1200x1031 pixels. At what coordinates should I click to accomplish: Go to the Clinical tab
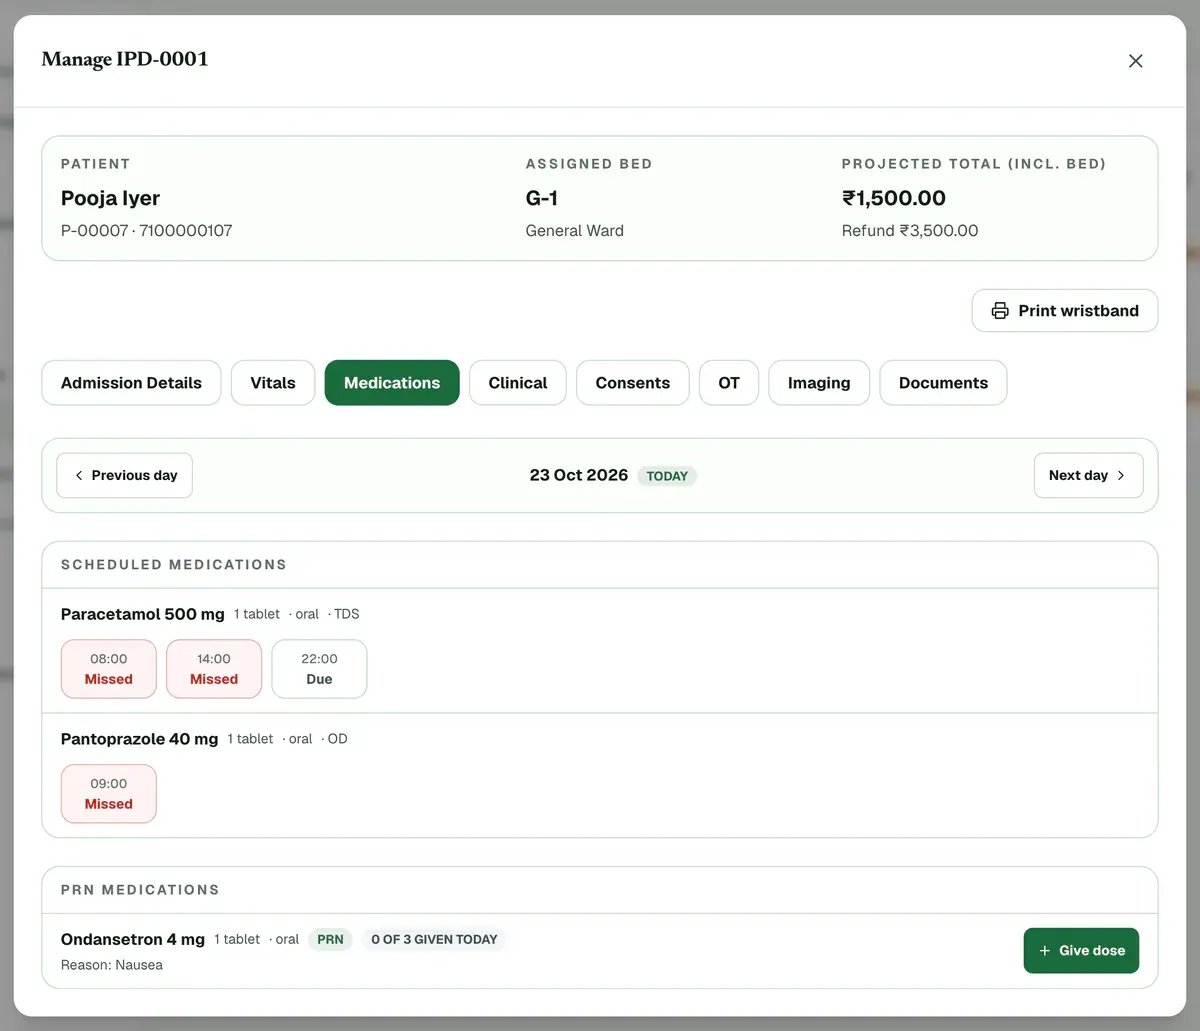518,383
